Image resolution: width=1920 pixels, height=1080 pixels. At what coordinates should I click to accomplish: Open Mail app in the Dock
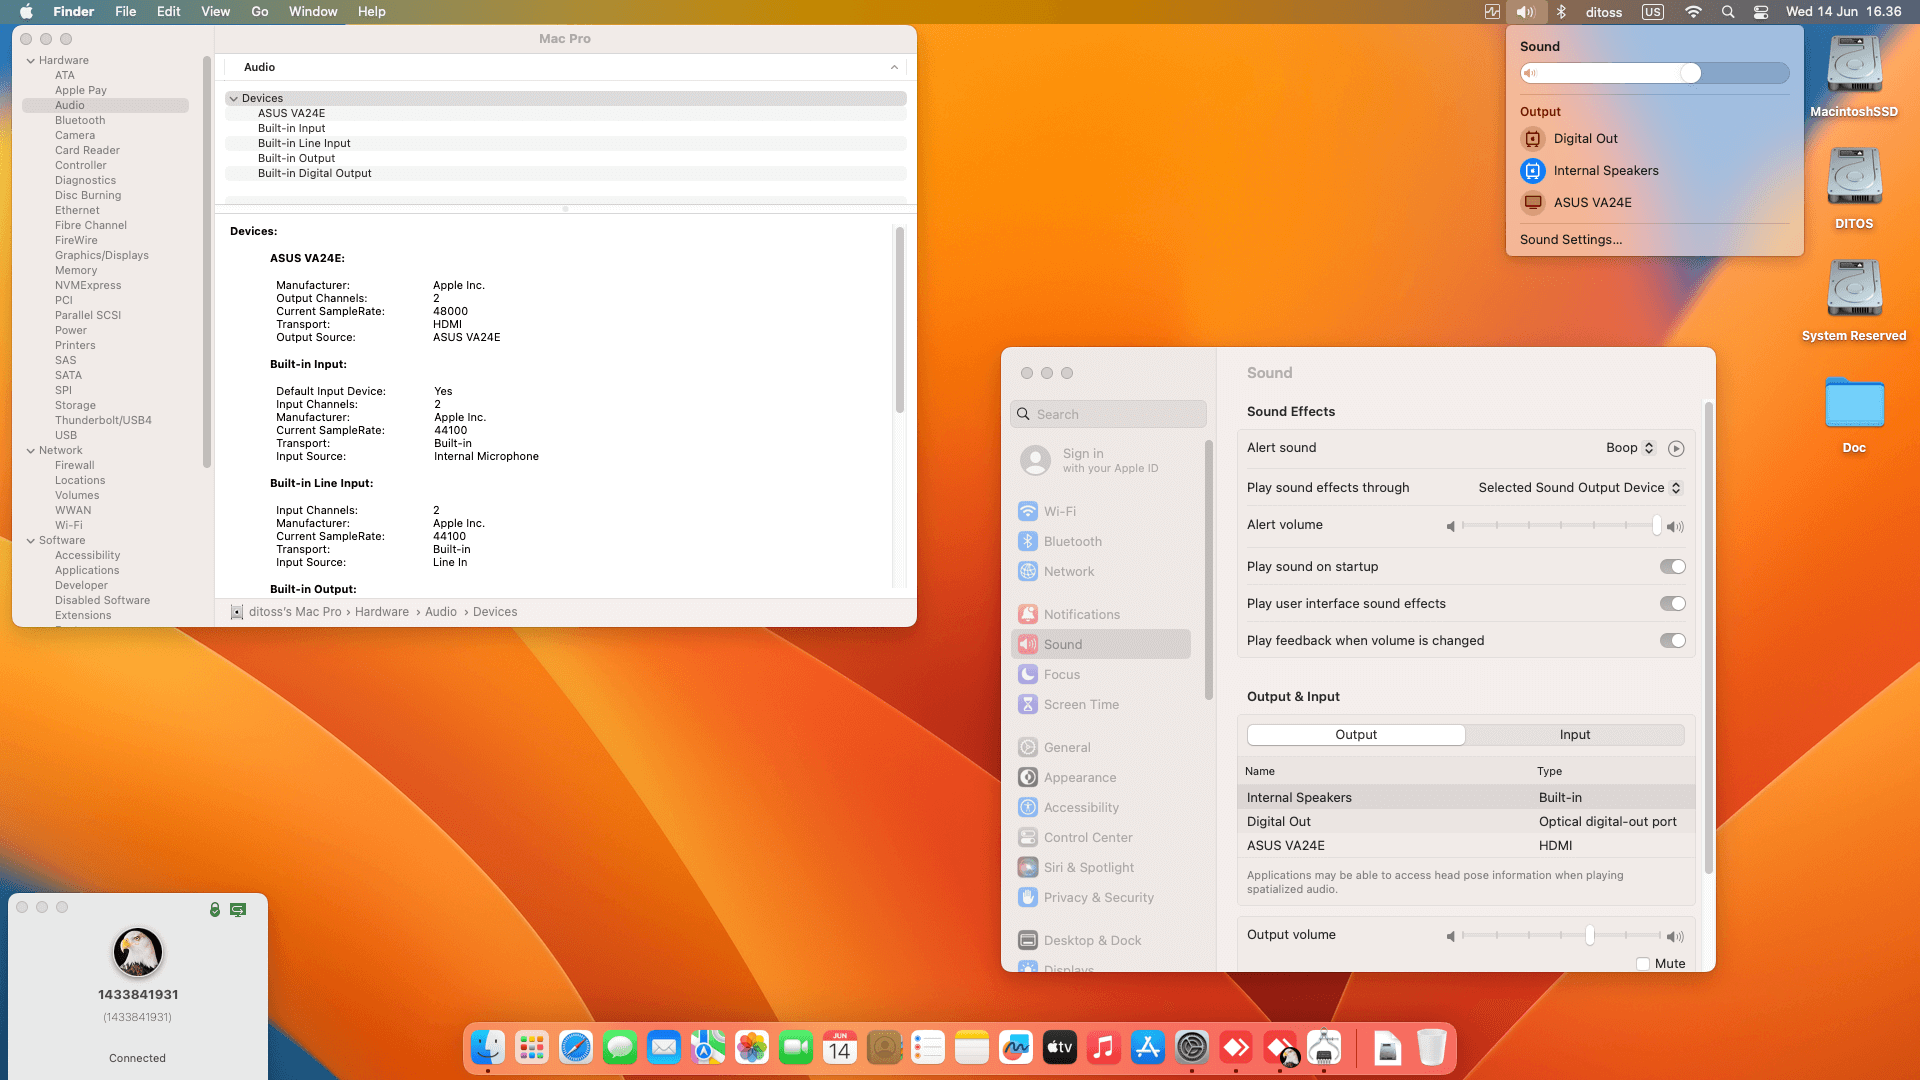click(x=664, y=1047)
